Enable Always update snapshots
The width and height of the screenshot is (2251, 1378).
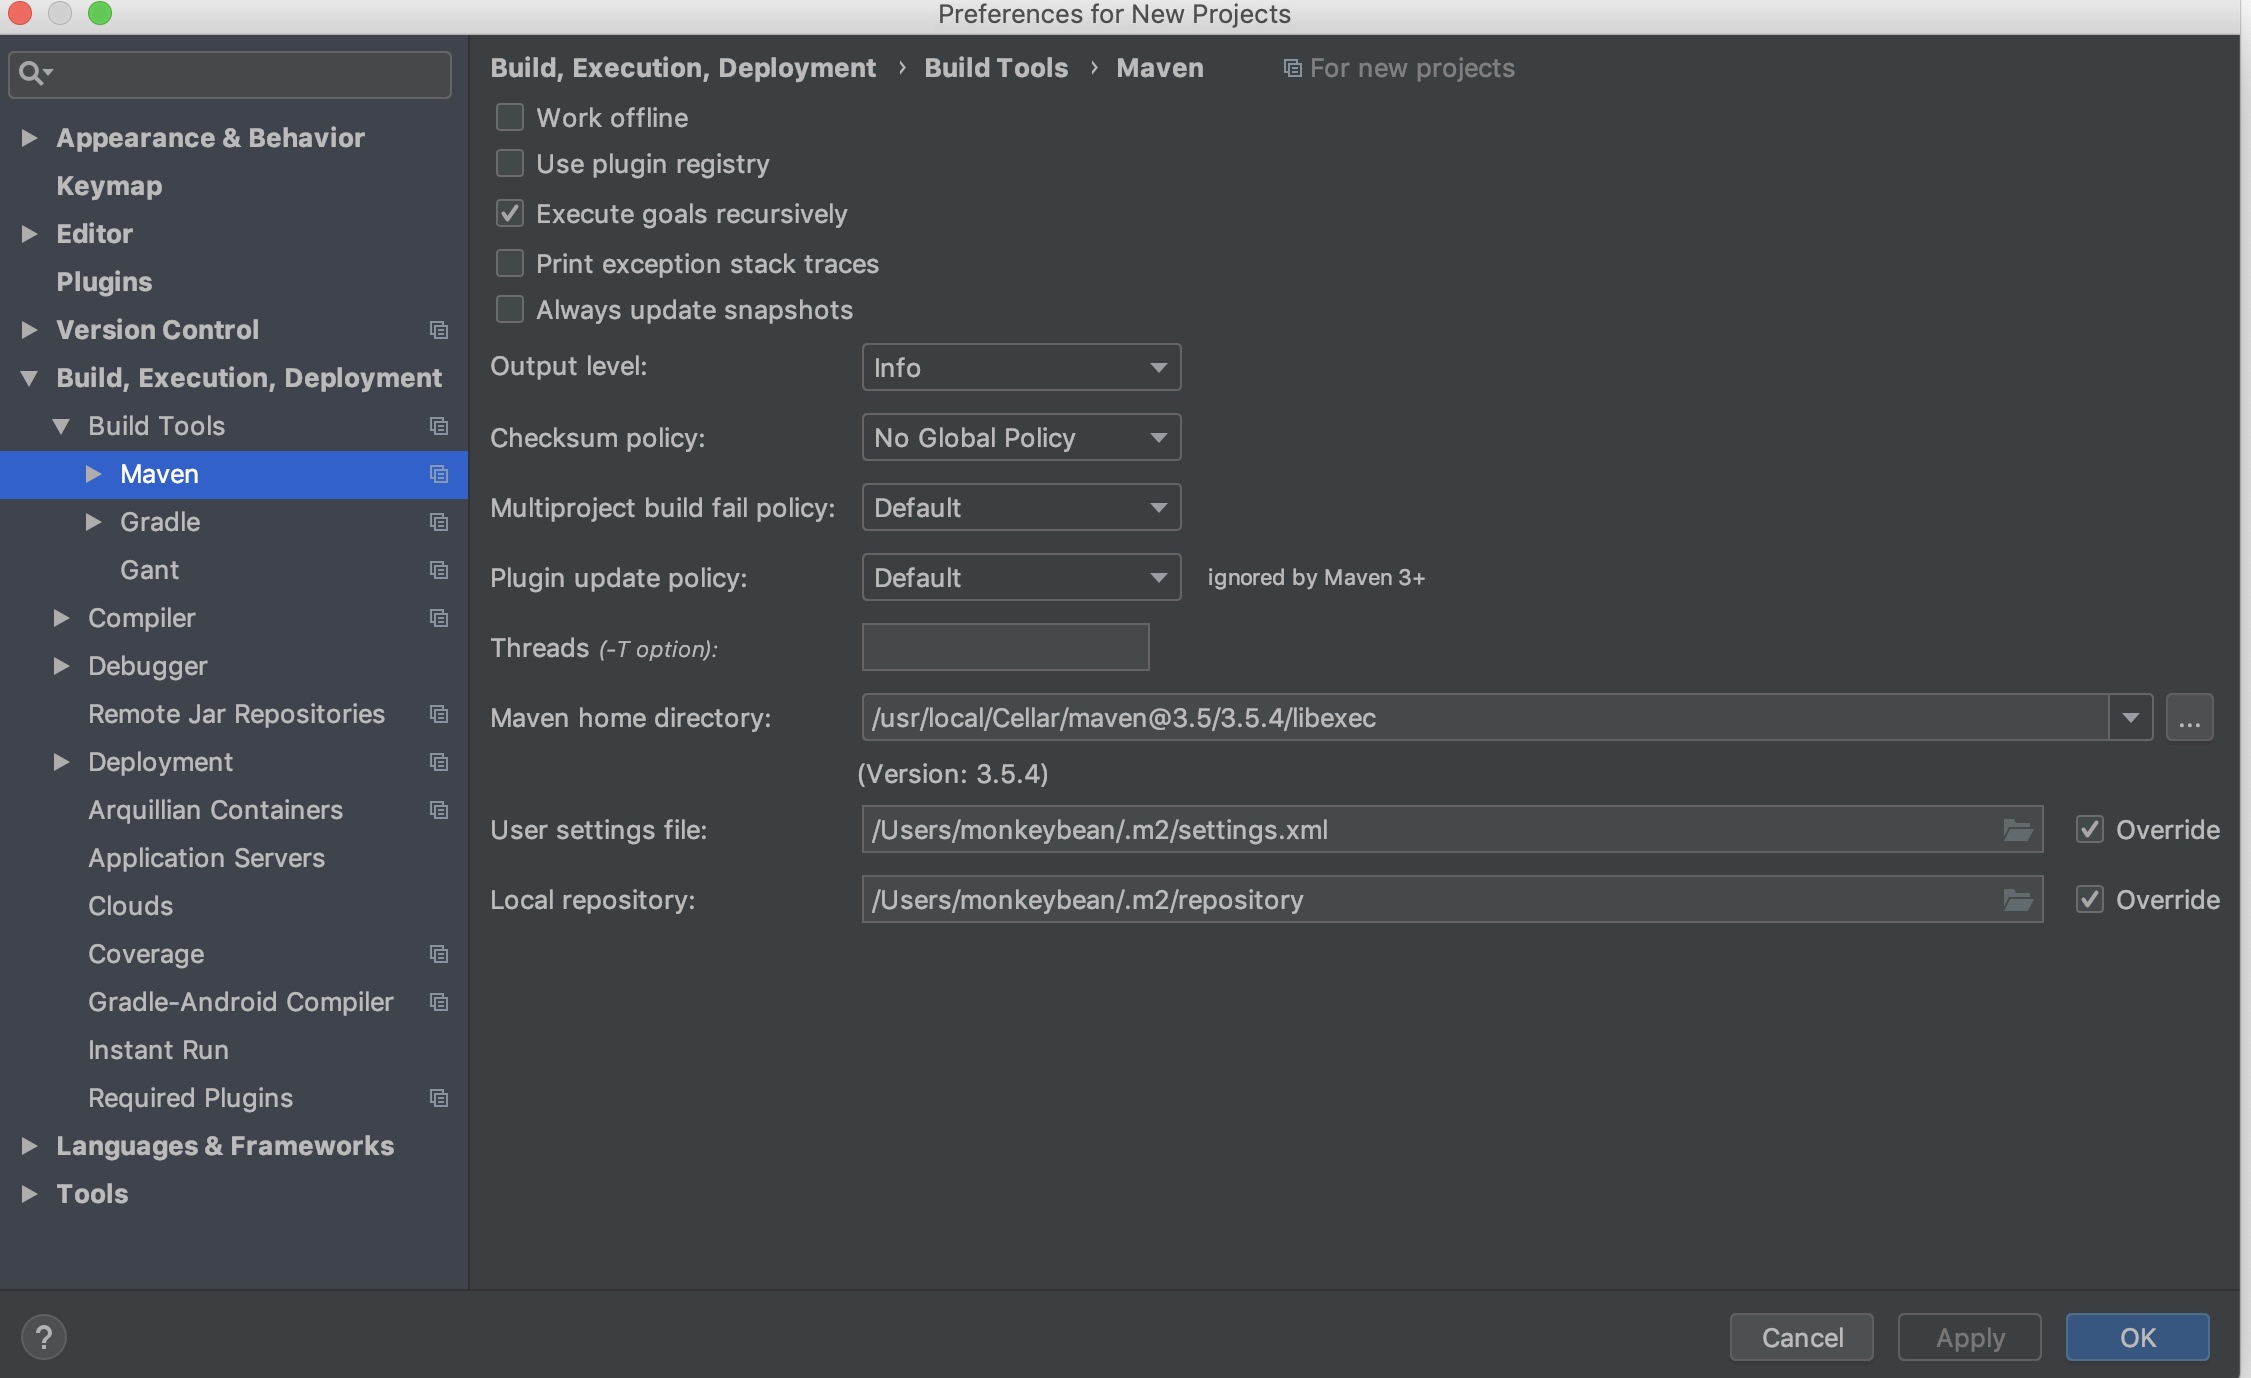pyautogui.click(x=510, y=309)
